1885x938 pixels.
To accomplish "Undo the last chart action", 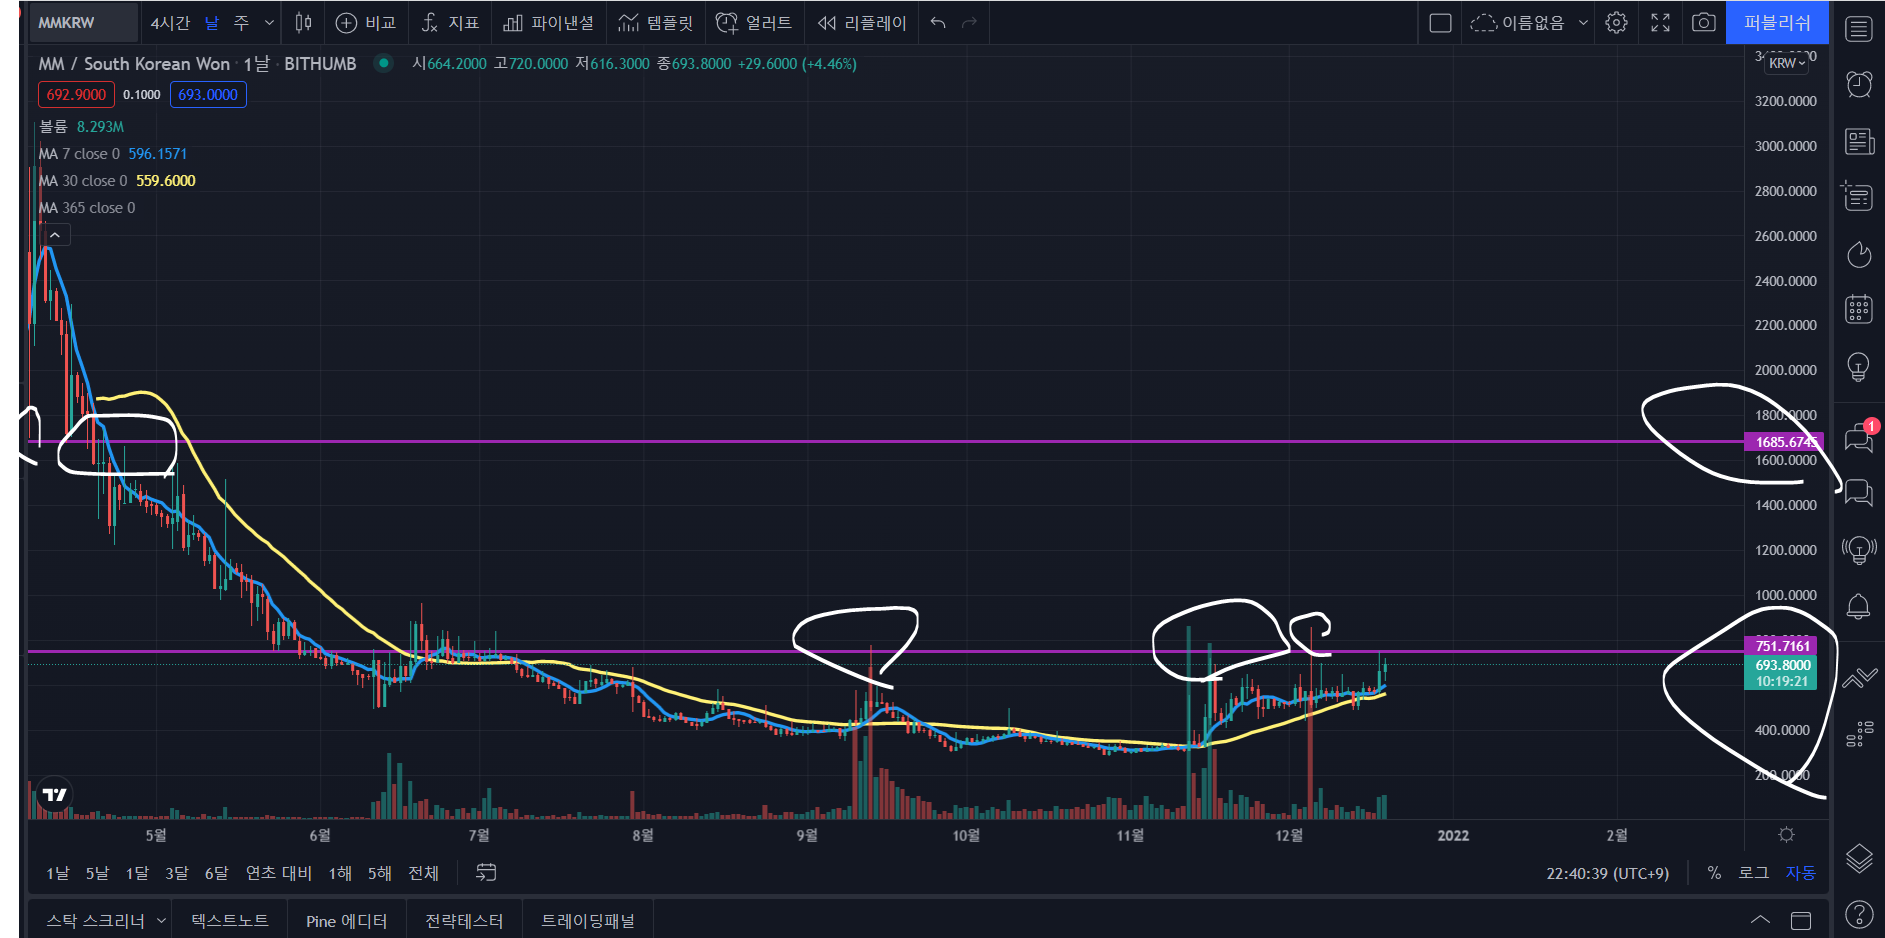I will coord(937,22).
